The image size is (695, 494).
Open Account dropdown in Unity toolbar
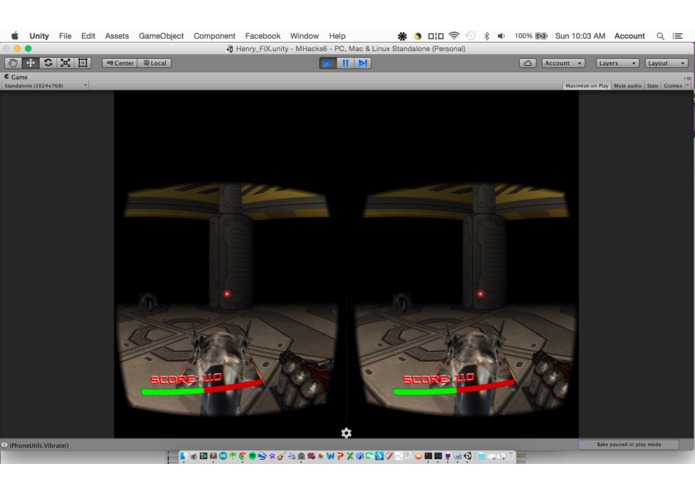pyautogui.click(x=563, y=63)
